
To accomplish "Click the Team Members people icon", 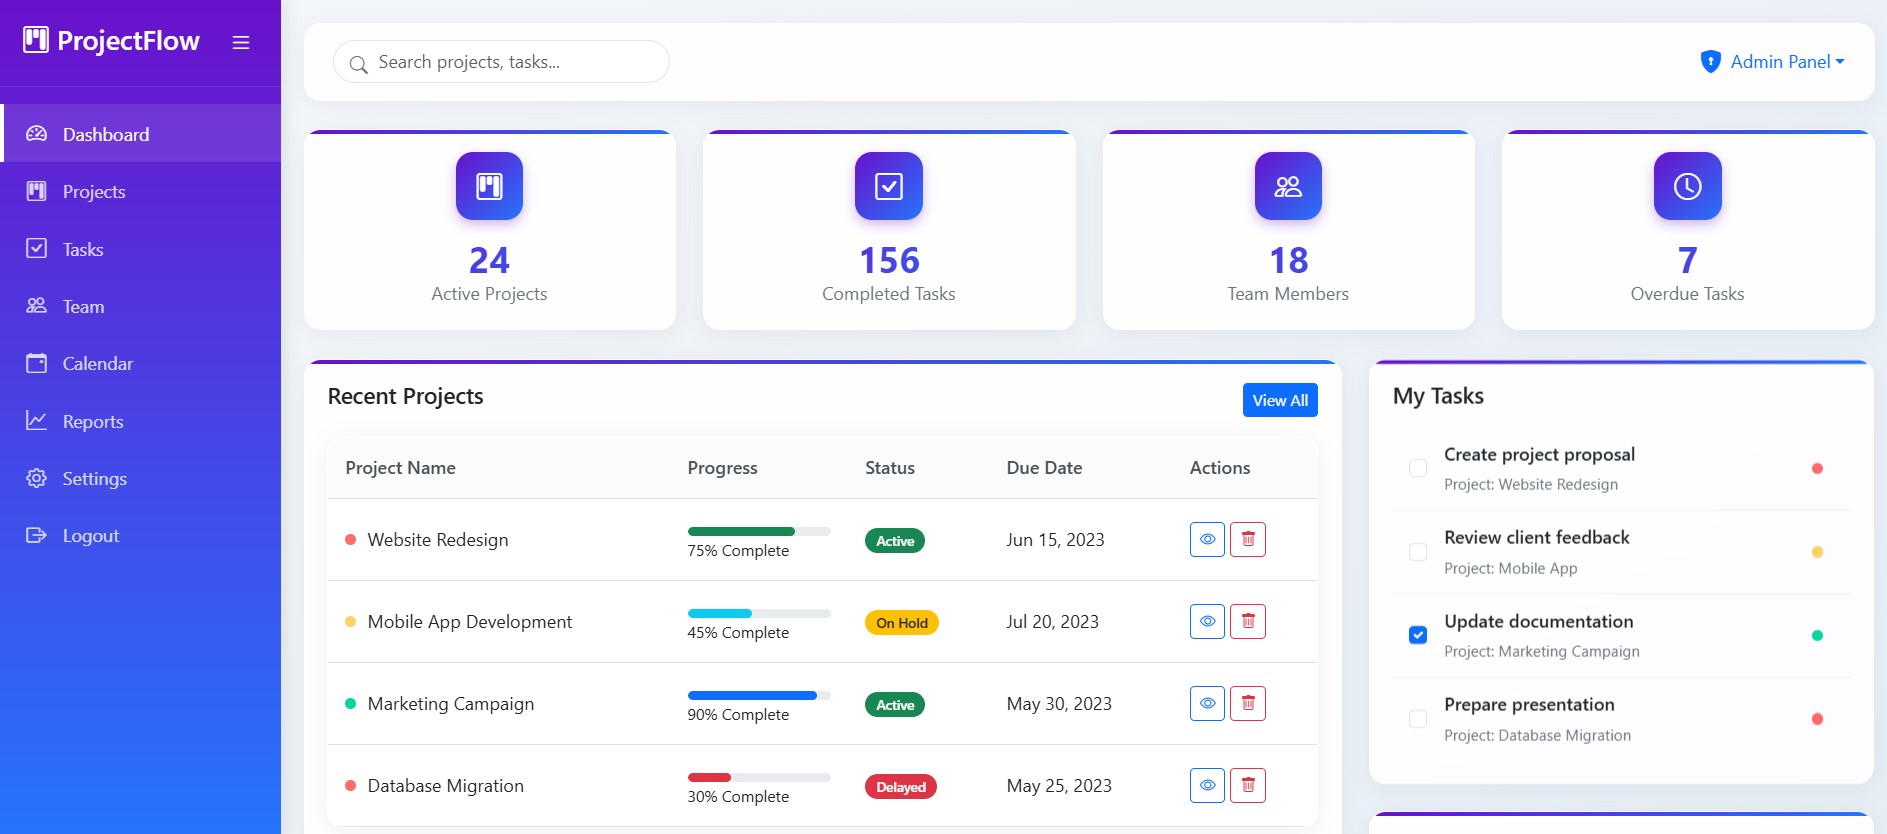I will 1288,186.
